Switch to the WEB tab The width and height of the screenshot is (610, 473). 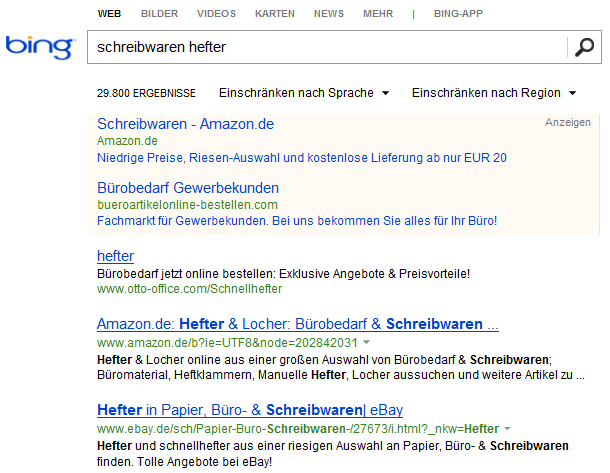(x=109, y=14)
